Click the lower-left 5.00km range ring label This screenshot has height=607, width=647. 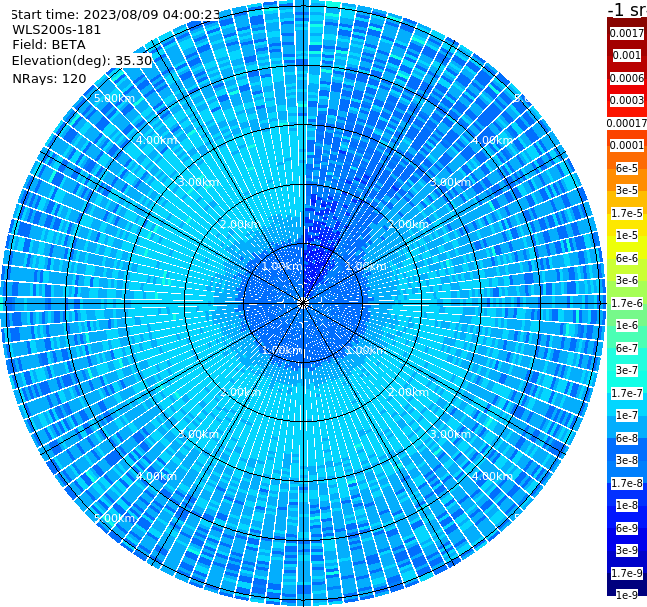(114, 518)
